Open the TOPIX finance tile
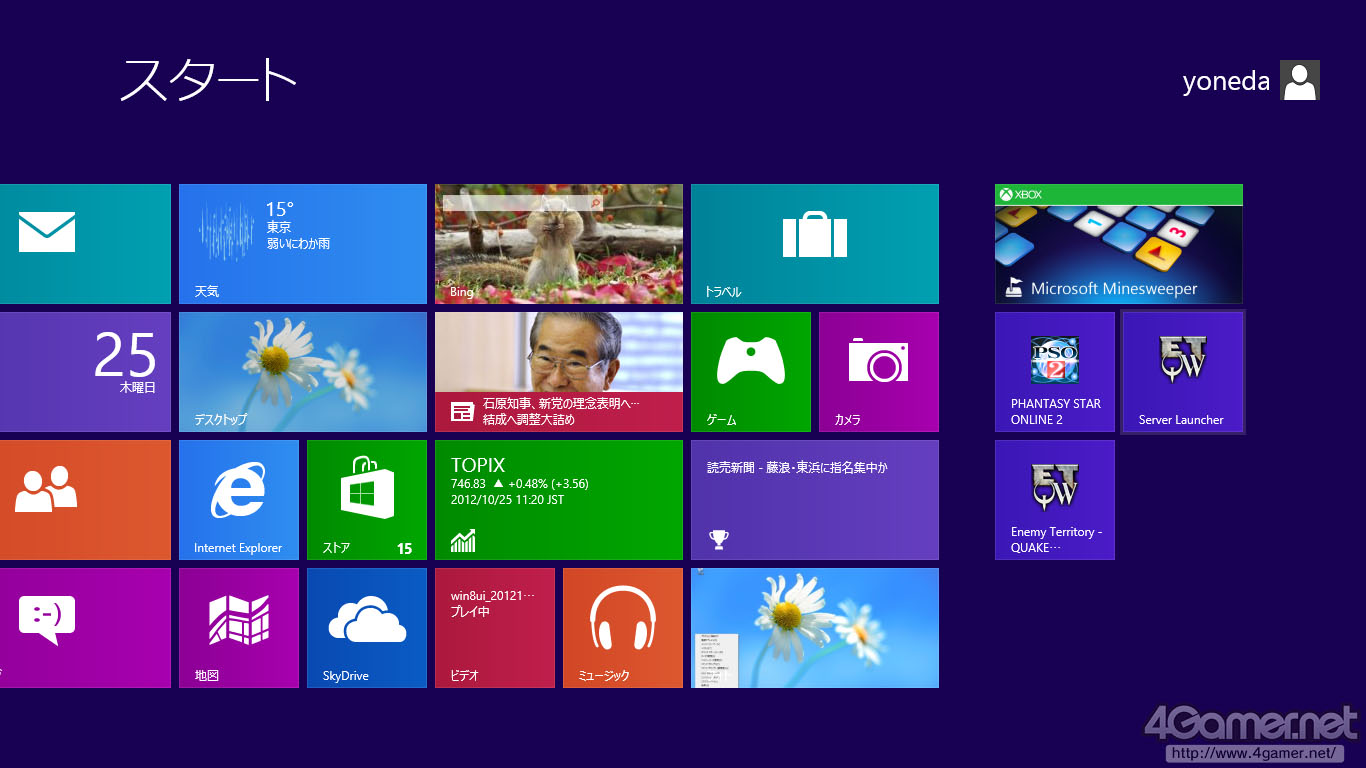This screenshot has width=1366, height=768. tap(559, 500)
